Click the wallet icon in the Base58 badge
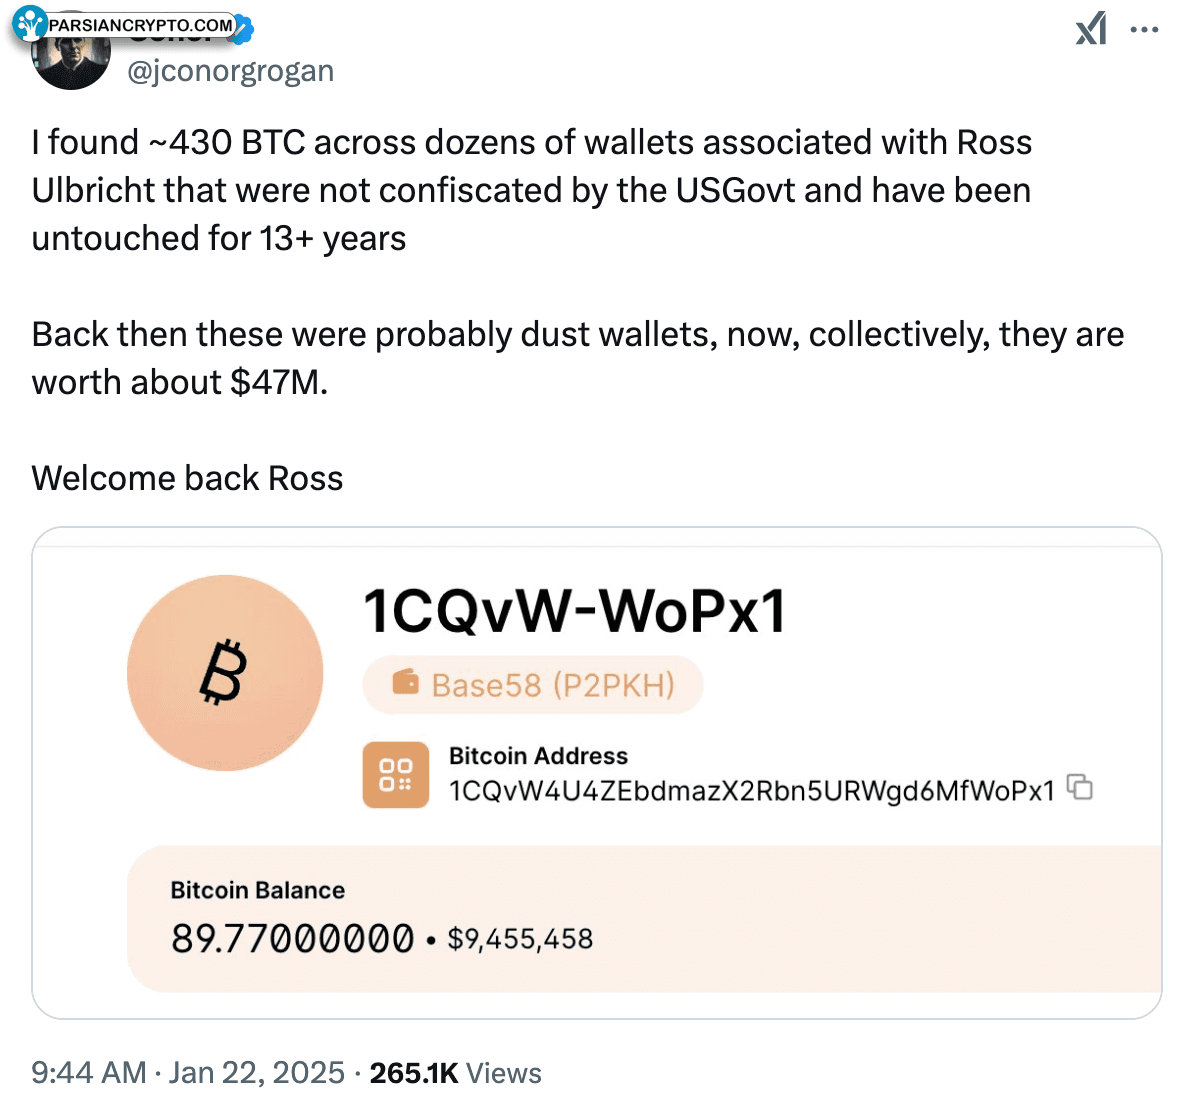Screen dimensions: 1194x1112 (x=406, y=684)
